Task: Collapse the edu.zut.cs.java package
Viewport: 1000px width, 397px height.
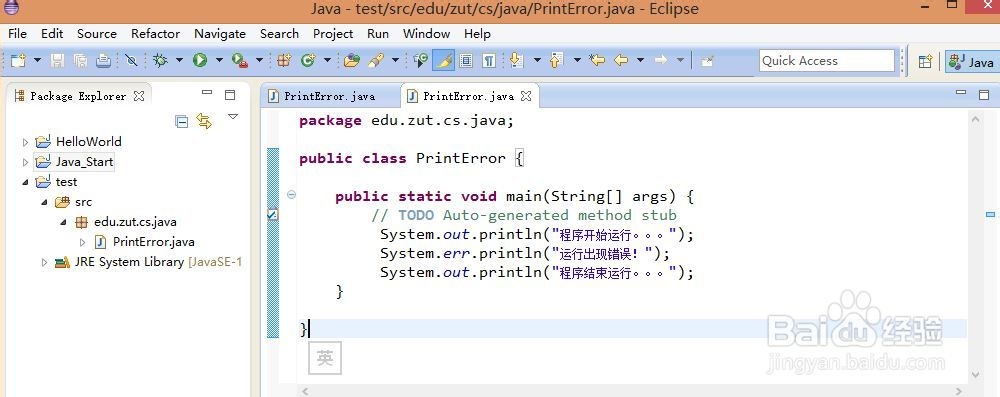Action: pos(64,222)
